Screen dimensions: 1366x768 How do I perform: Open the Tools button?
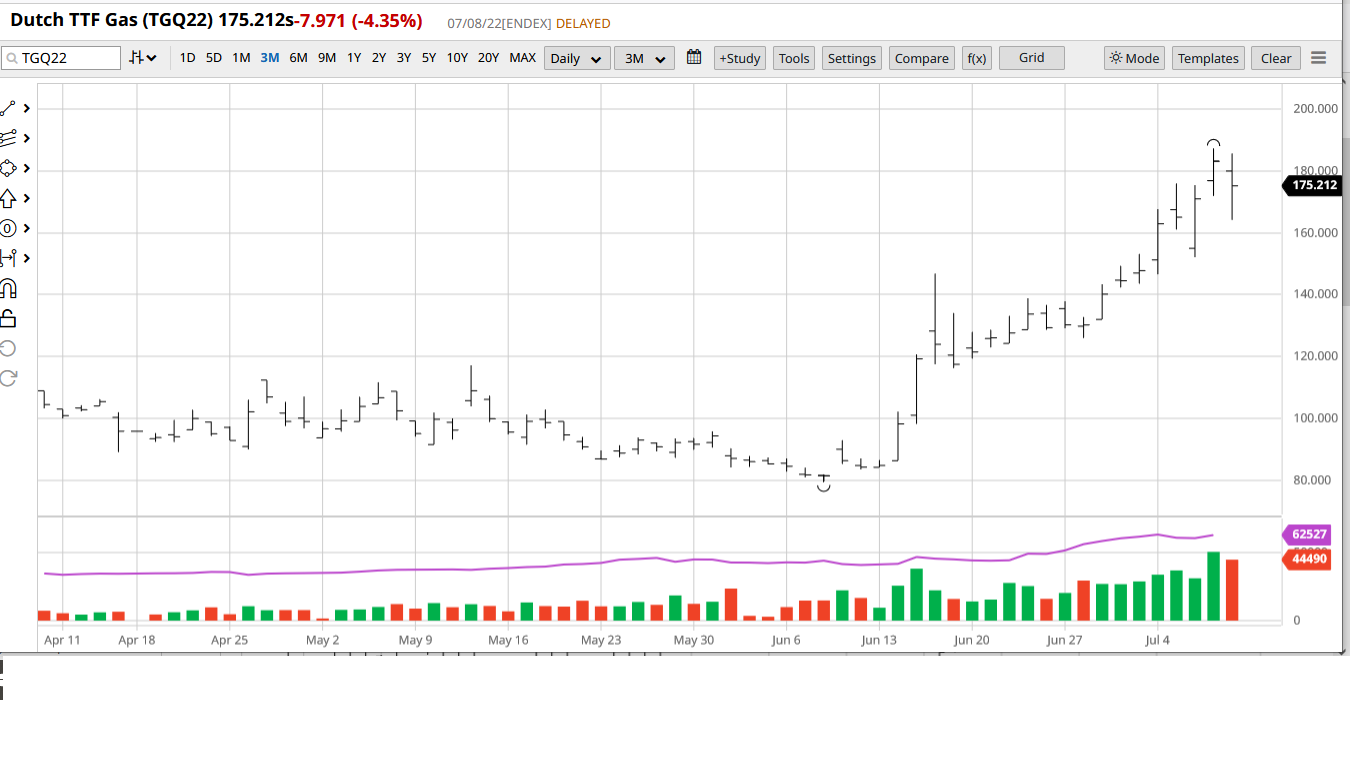(794, 58)
